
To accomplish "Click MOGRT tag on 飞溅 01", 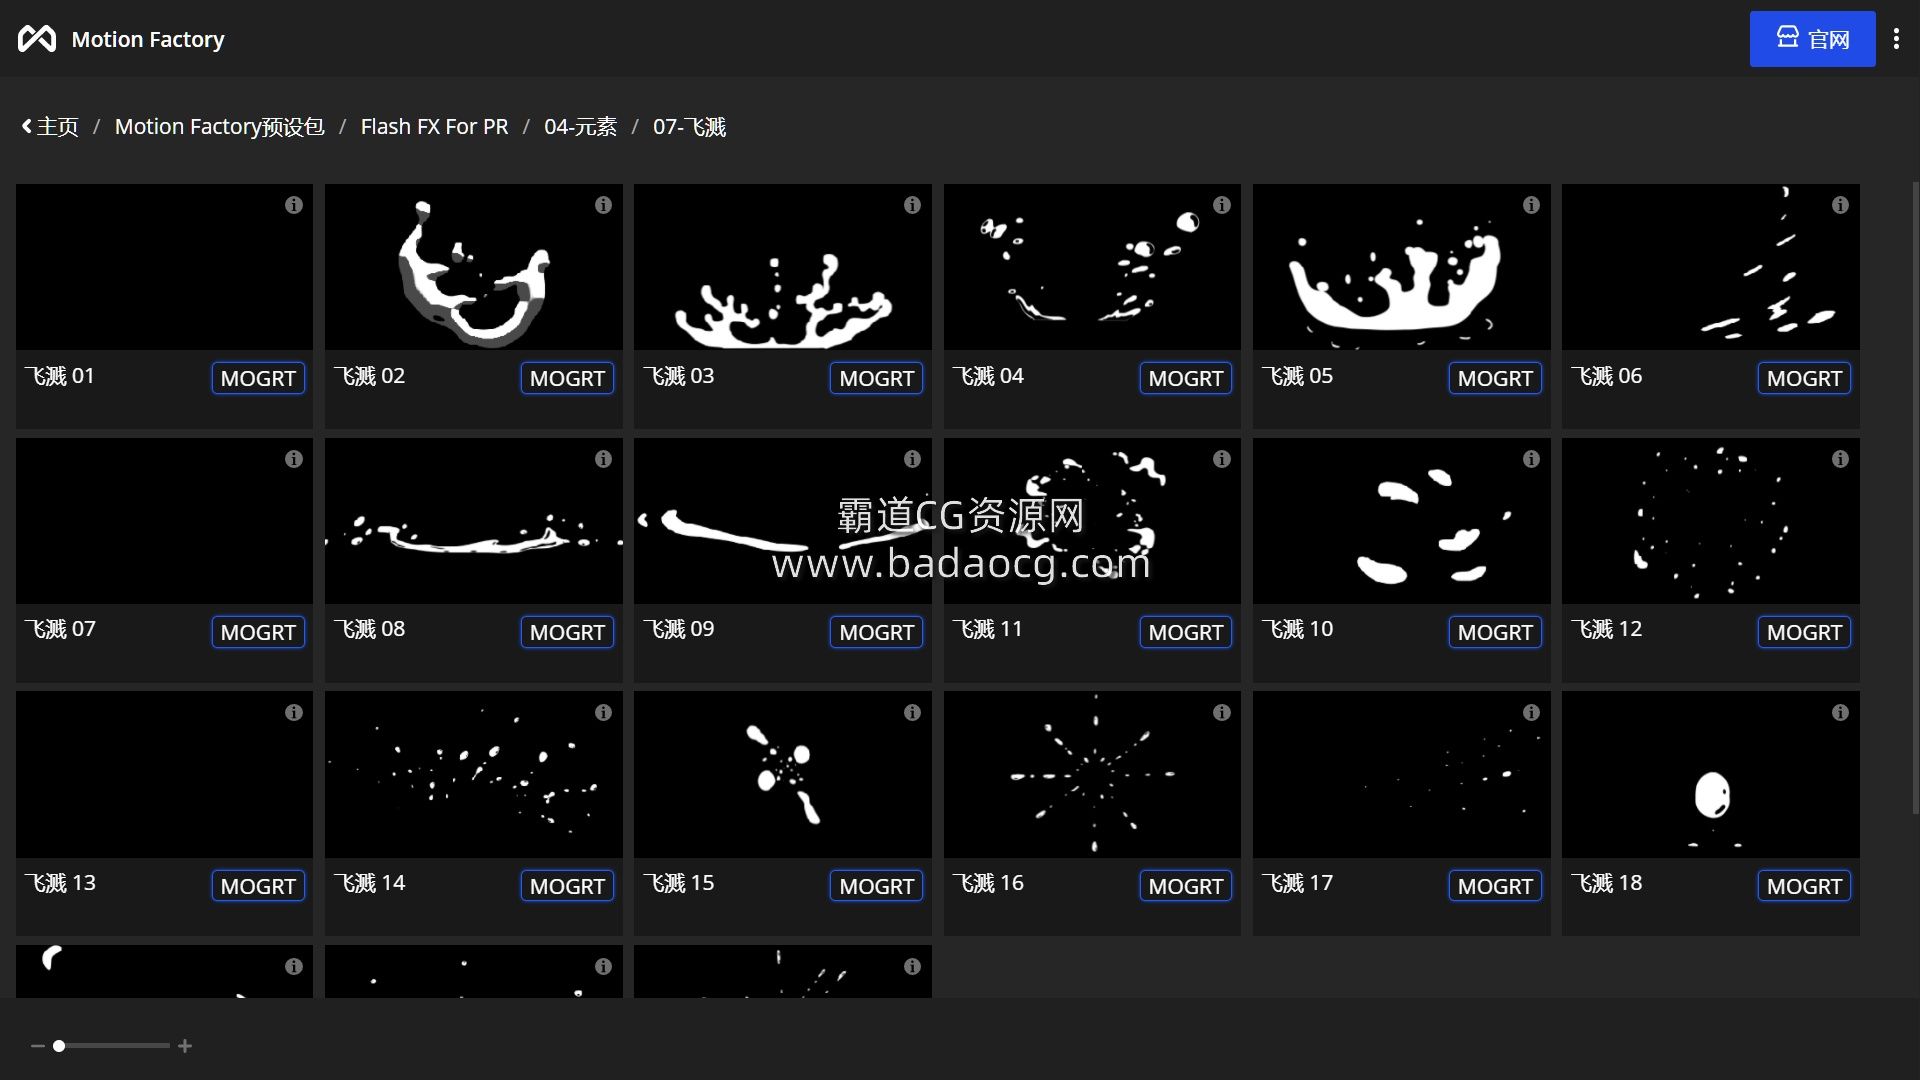I will 258,378.
